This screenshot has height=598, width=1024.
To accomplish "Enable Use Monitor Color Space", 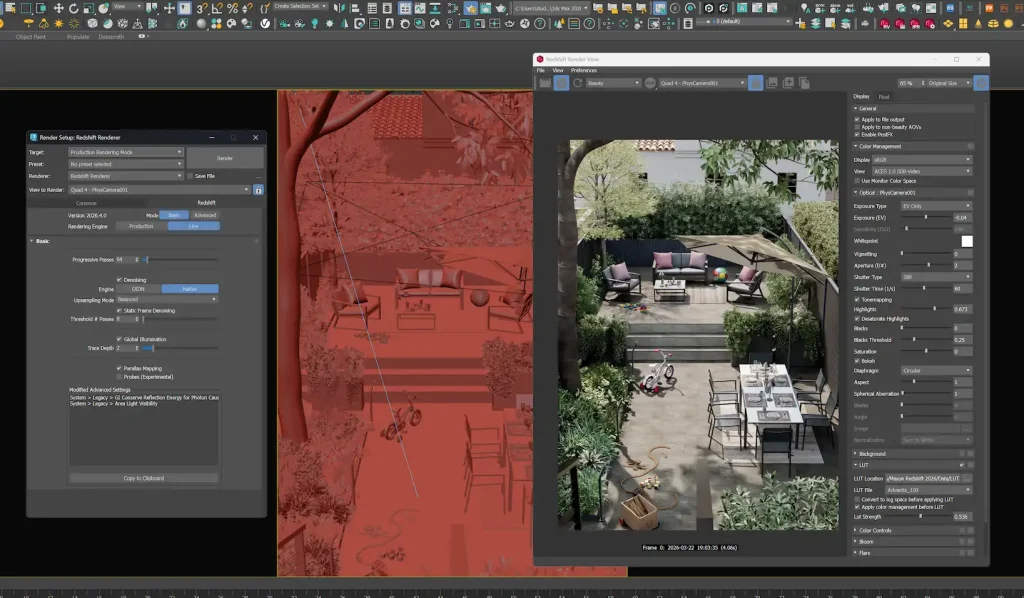I will pos(857,181).
